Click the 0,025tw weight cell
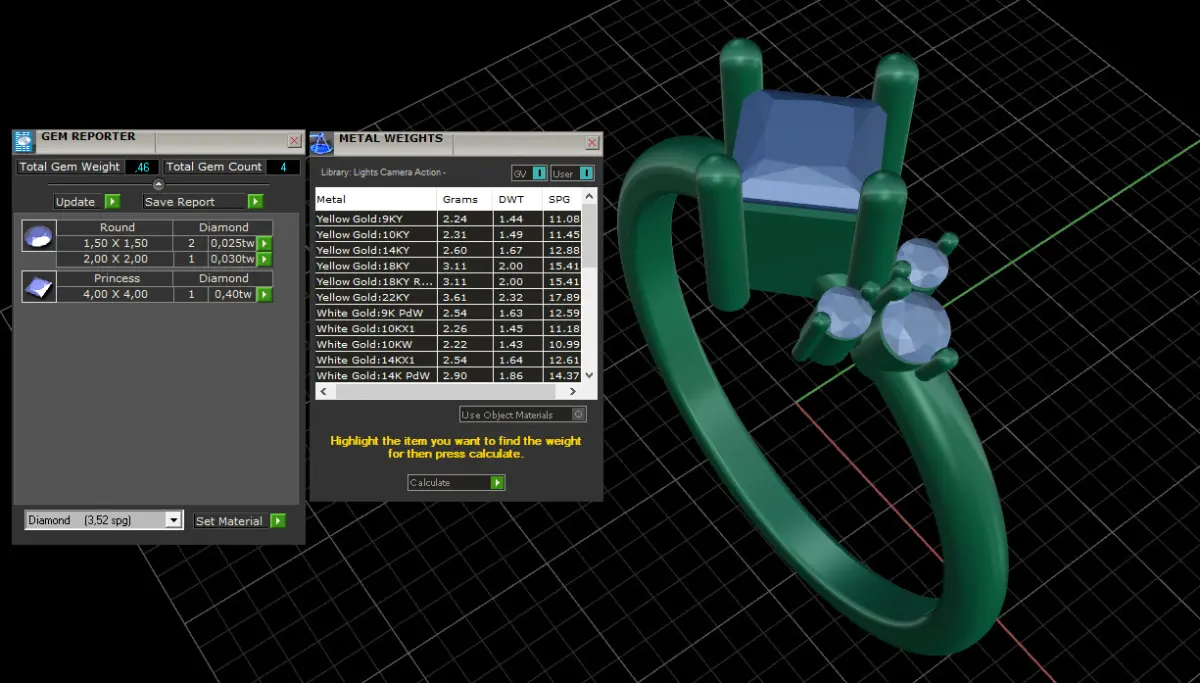The width and height of the screenshot is (1200, 683). [x=232, y=243]
